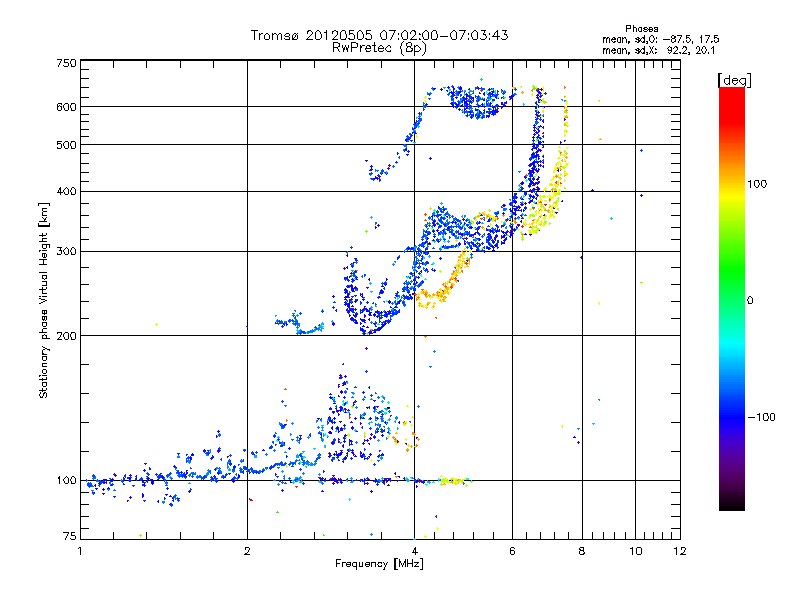800x600 pixels.
Task: Click the y-axis '300' tick label
Action: click(x=66, y=252)
